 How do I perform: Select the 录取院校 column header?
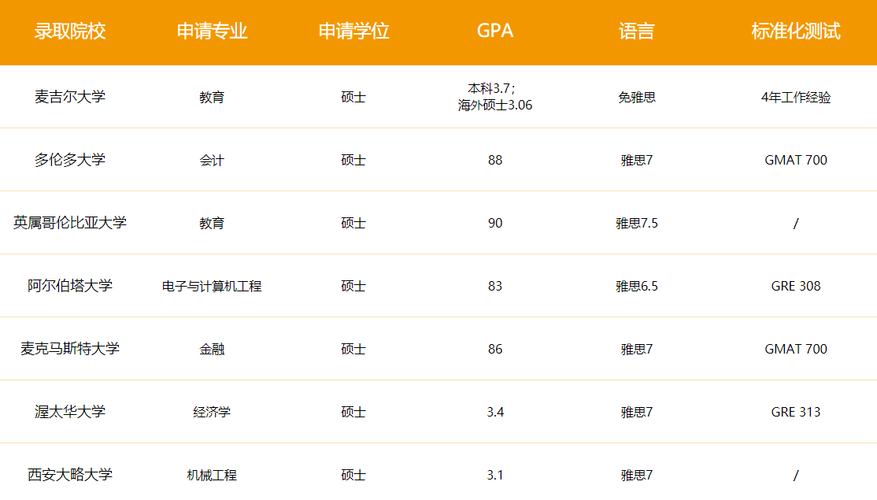click(70, 31)
